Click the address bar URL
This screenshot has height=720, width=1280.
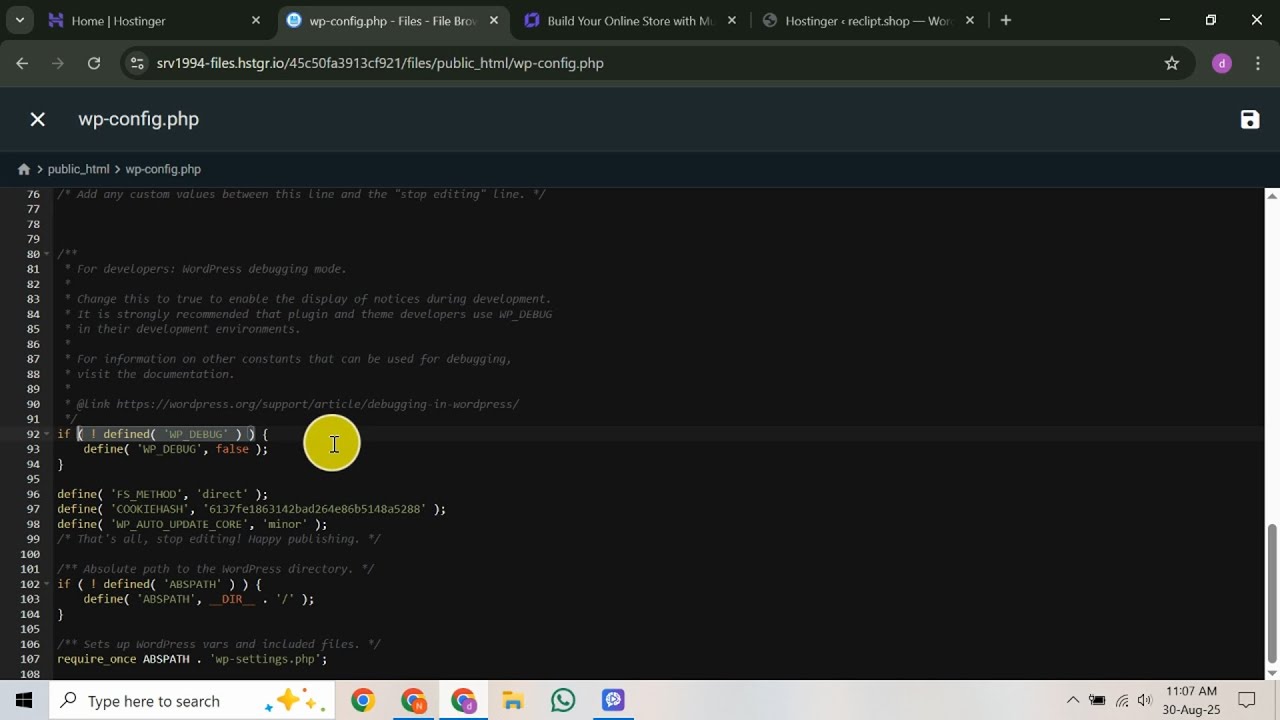pyautogui.click(x=380, y=63)
